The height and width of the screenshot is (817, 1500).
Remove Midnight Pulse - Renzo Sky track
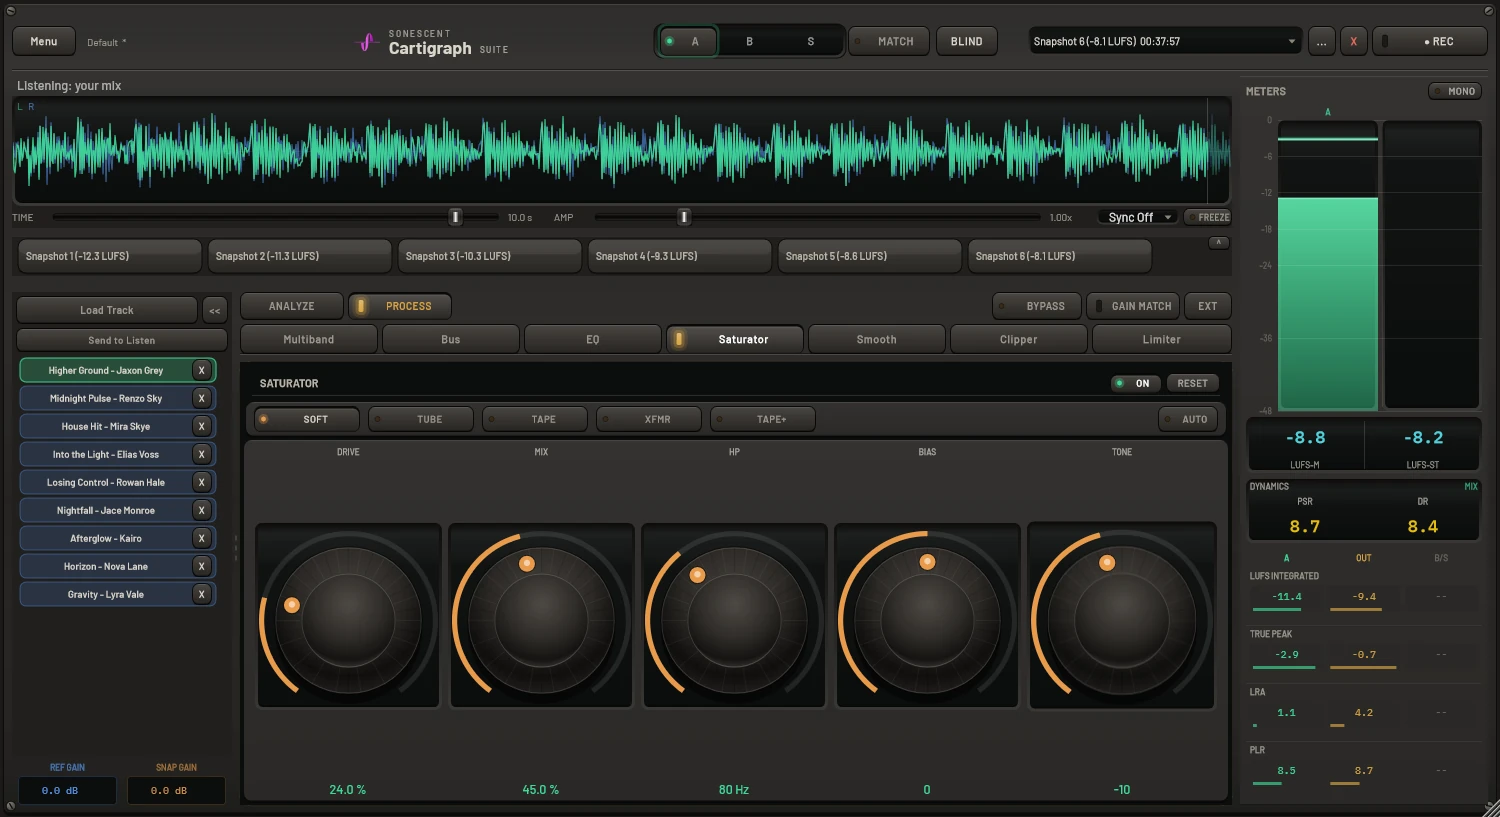pos(201,398)
